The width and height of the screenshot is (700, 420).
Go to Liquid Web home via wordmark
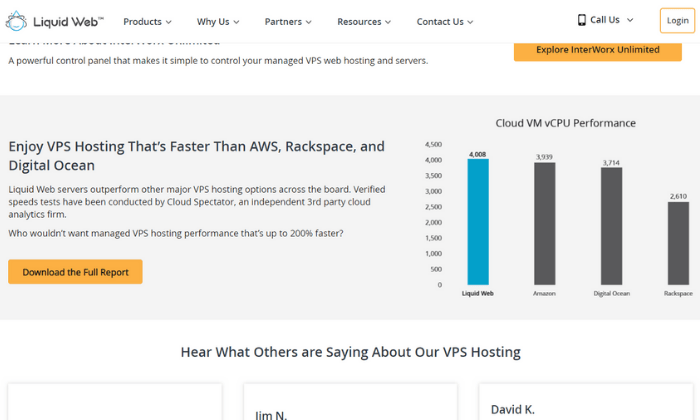coord(68,21)
